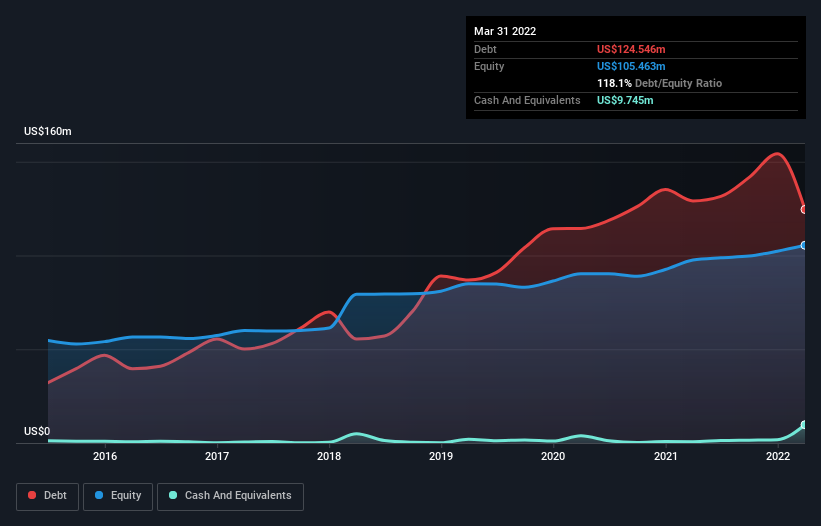This screenshot has height=526, width=821.
Task: Select the teal Cash endpoint marker
Action: pyautogui.click(x=804, y=425)
